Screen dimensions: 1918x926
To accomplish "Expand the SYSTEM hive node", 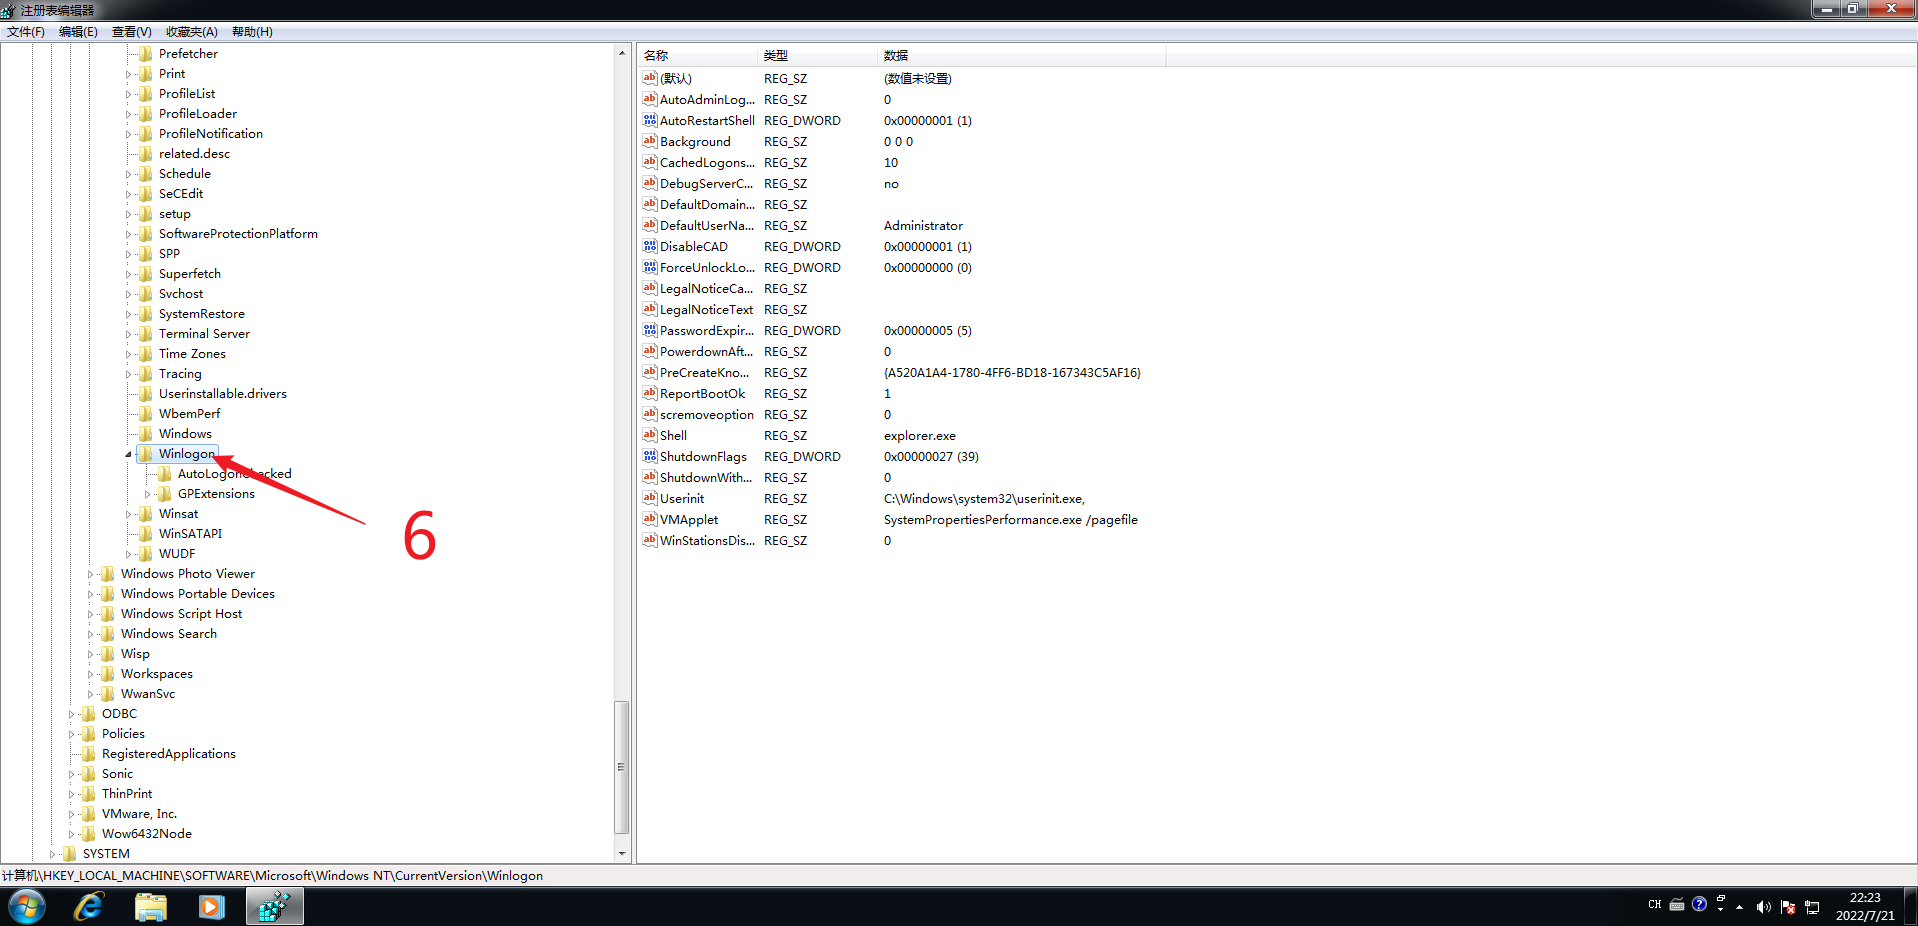I will click(53, 854).
